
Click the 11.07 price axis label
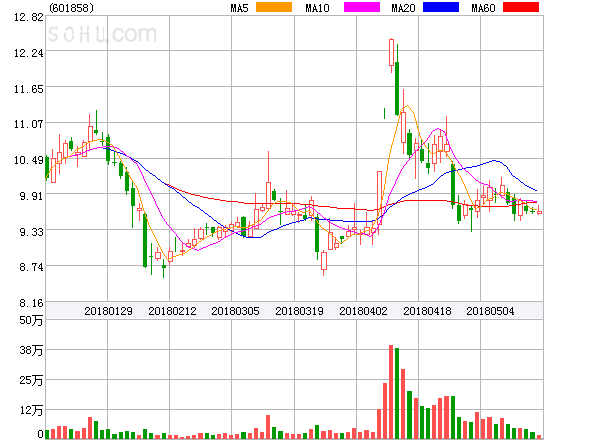[29, 124]
